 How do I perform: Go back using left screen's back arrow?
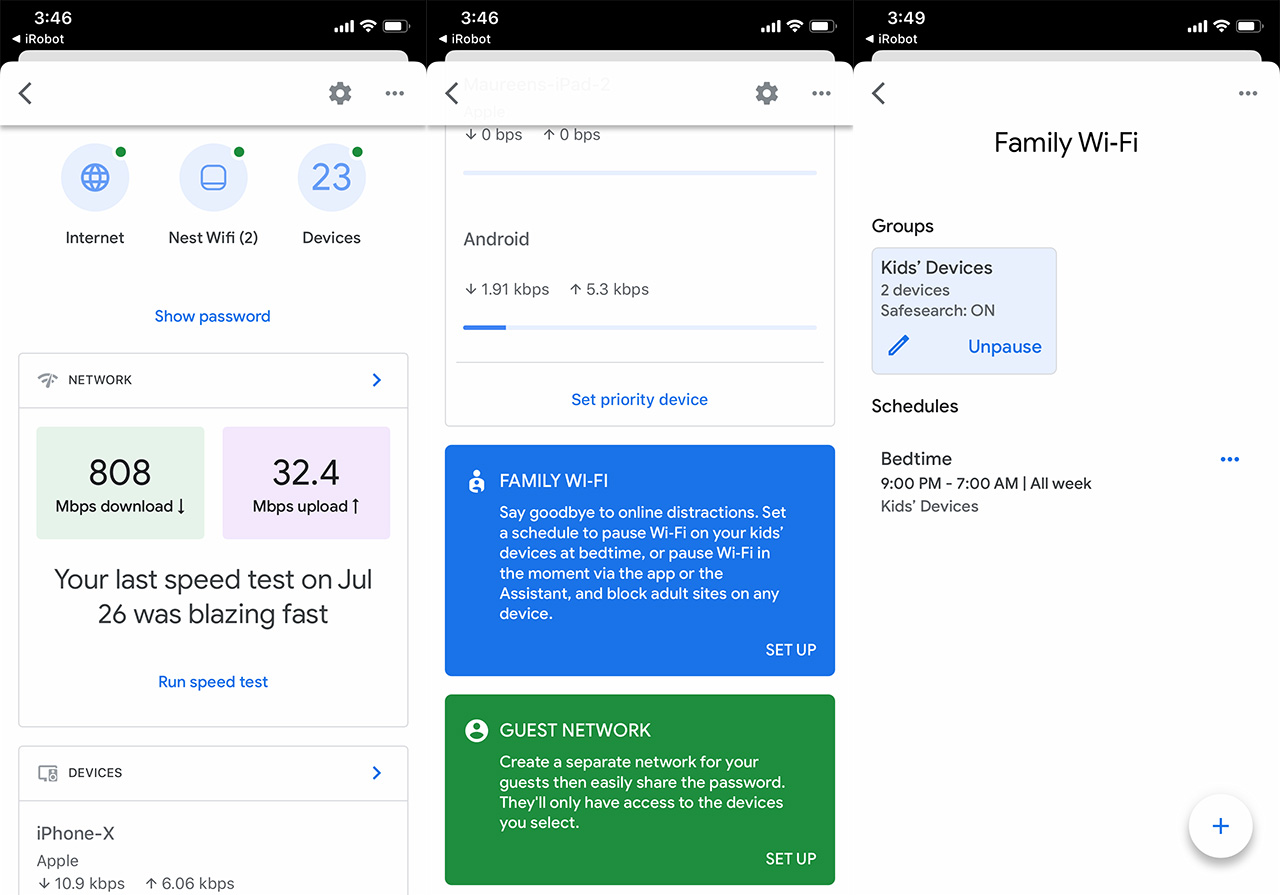click(x=26, y=93)
